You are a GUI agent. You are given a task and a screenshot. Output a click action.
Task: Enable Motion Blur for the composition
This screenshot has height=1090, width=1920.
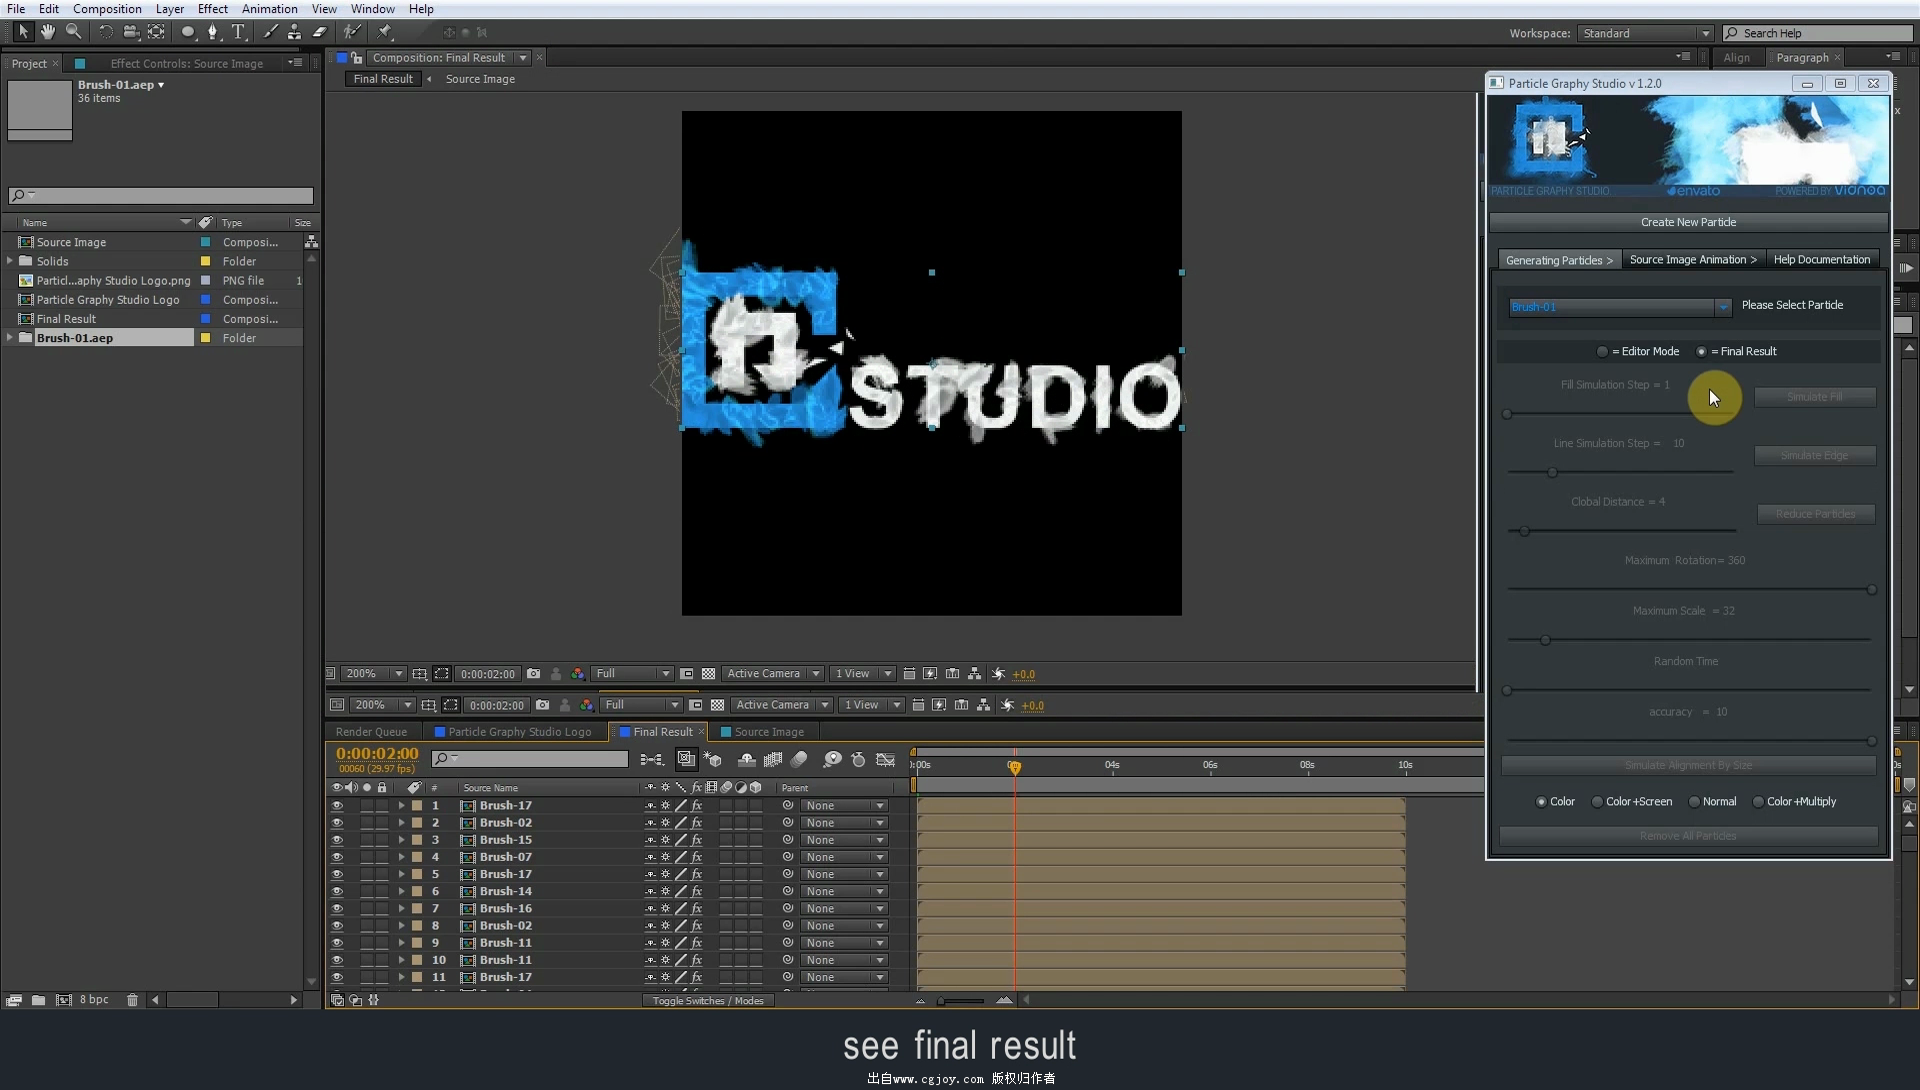[800, 760]
